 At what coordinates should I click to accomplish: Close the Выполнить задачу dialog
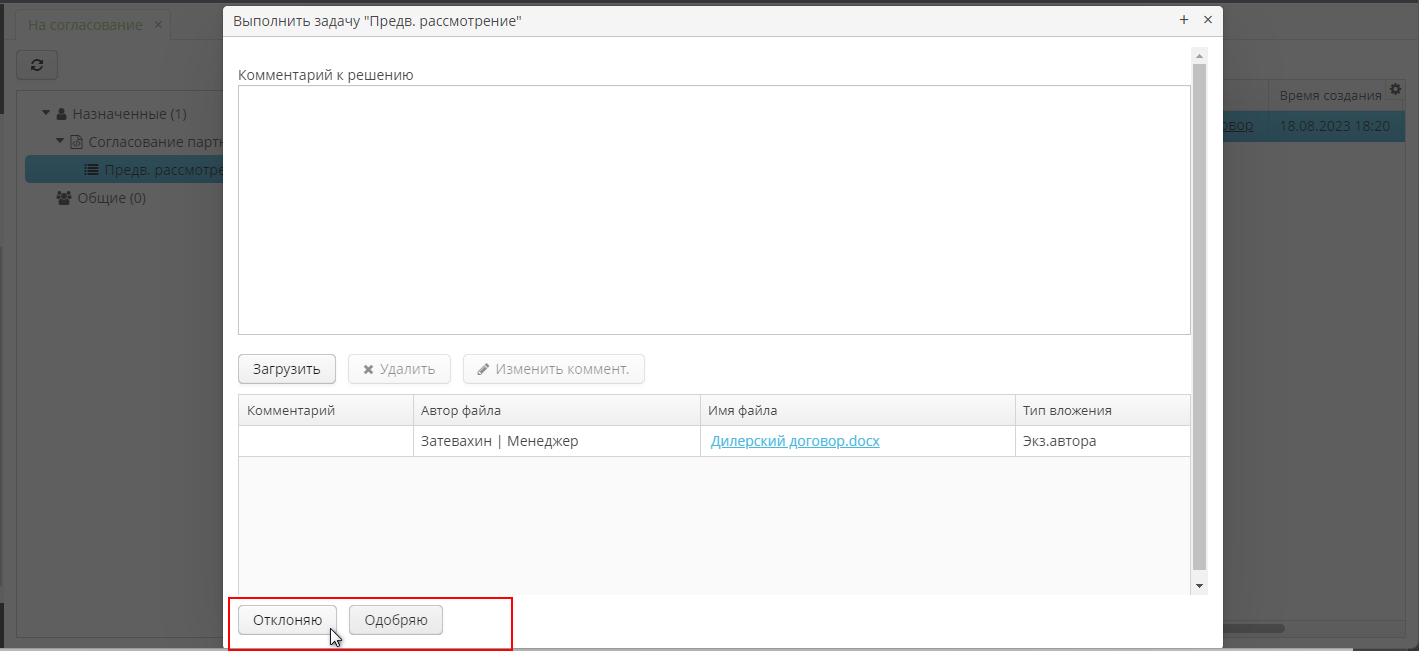1207,20
